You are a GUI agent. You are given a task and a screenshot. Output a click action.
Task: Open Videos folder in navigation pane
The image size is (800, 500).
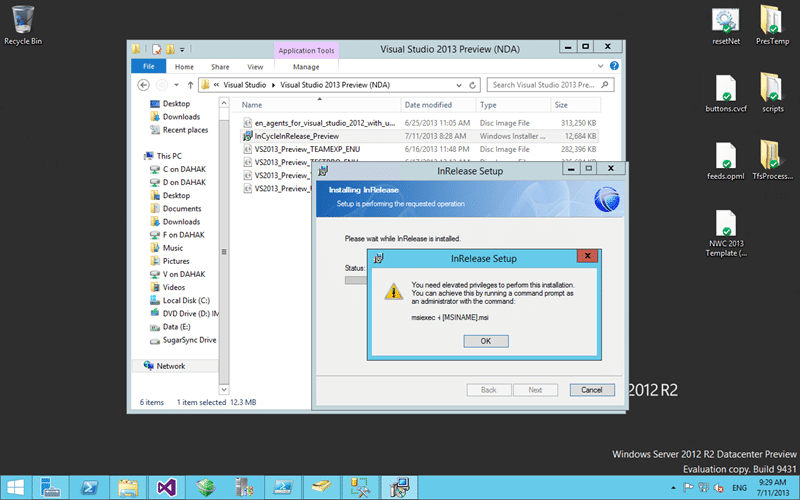pos(168,287)
